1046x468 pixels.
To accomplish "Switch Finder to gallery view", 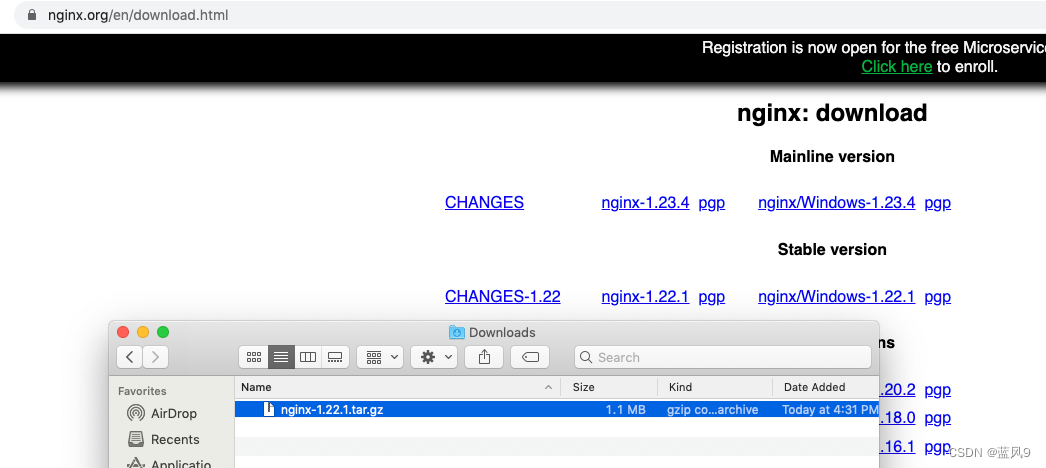I will click(335, 357).
